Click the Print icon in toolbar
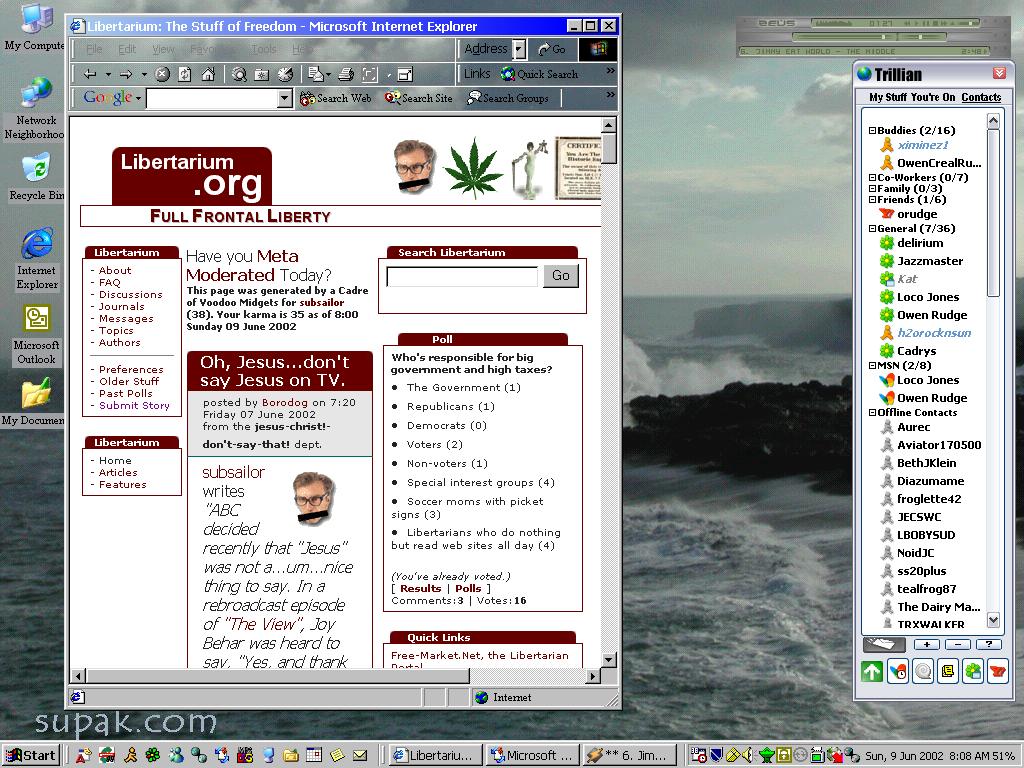Image resolution: width=1024 pixels, height=768 pixels. click(x=346, y=74)
